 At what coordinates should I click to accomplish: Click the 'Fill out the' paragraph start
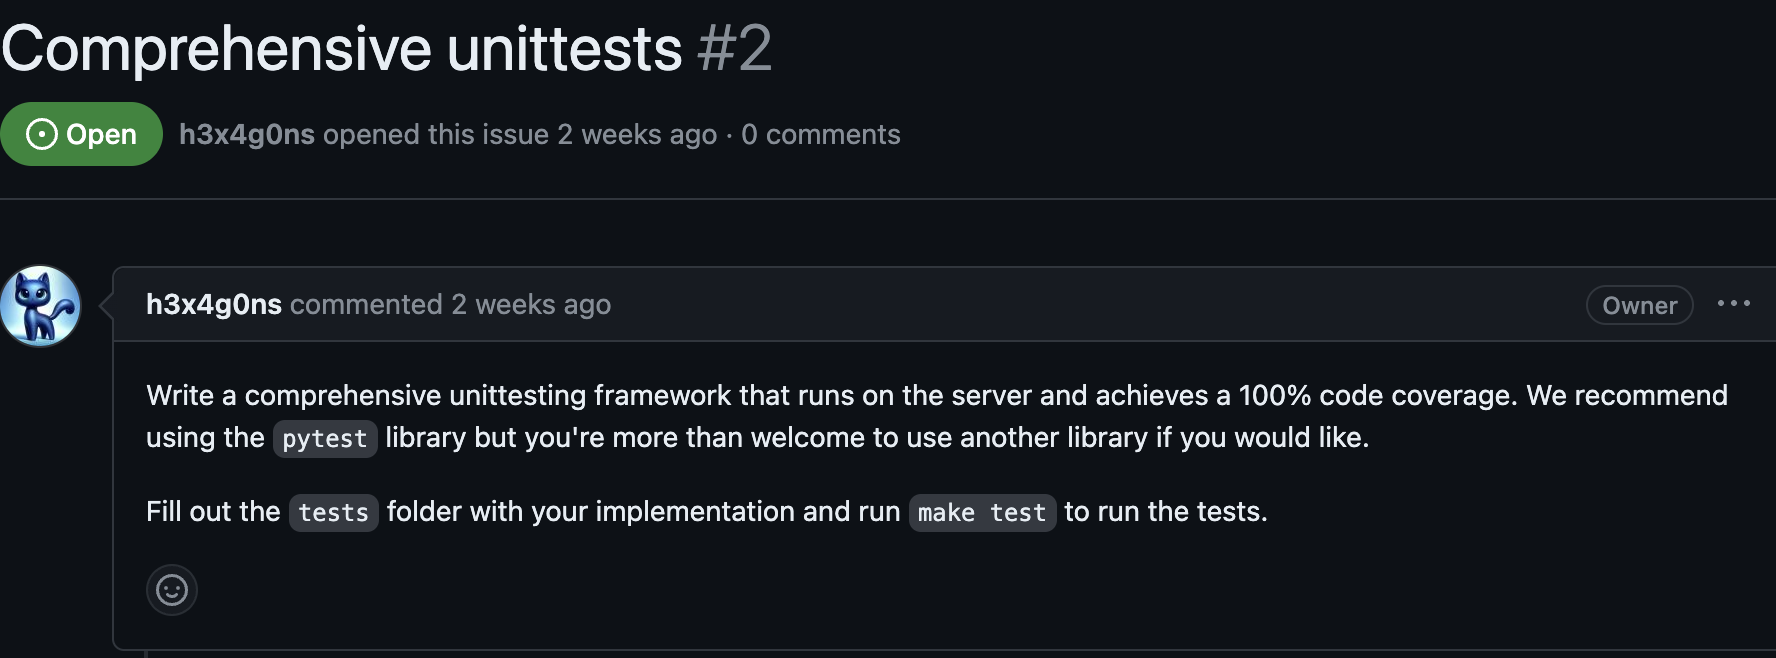click(213, 511)
